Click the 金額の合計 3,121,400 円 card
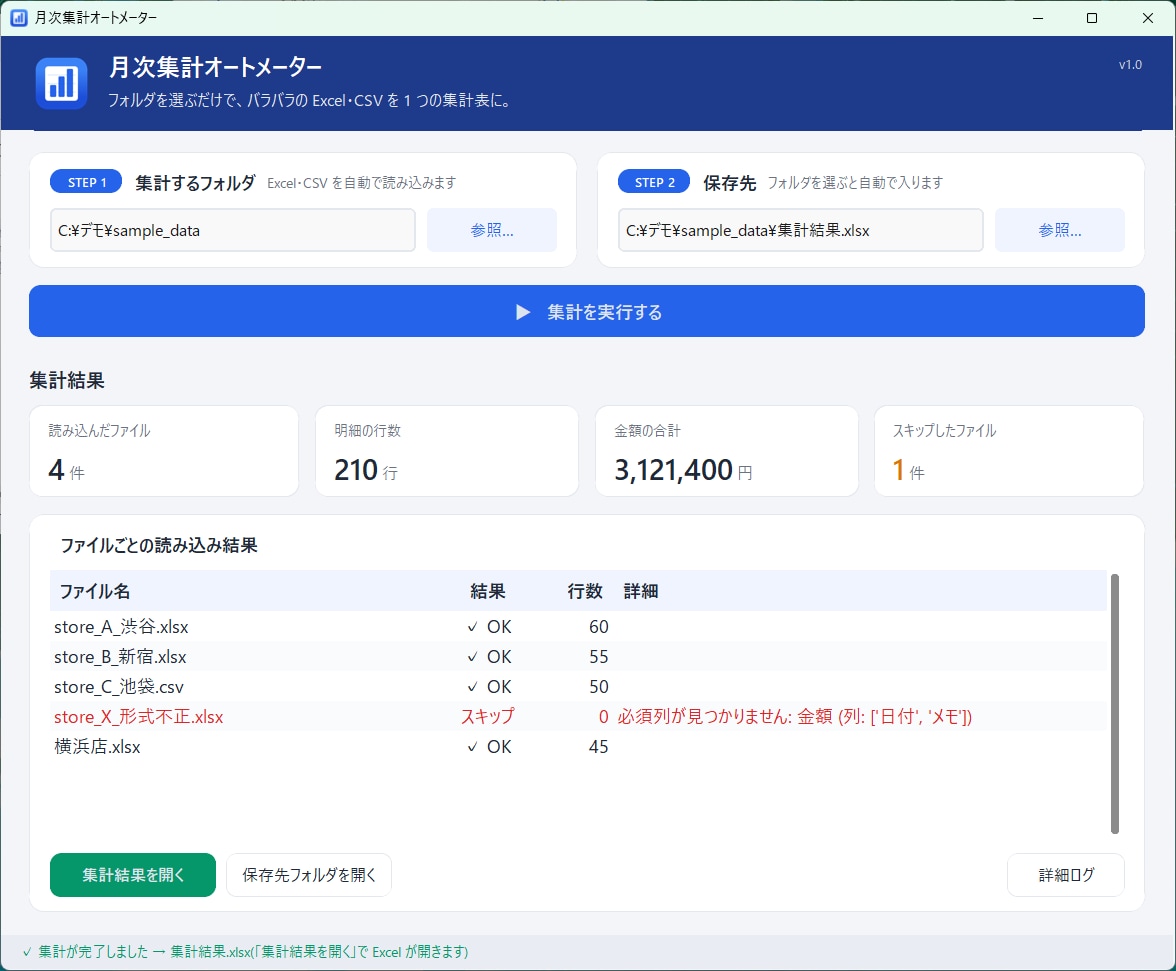The width and height of the screenshot is (1176, 971). 727,451
